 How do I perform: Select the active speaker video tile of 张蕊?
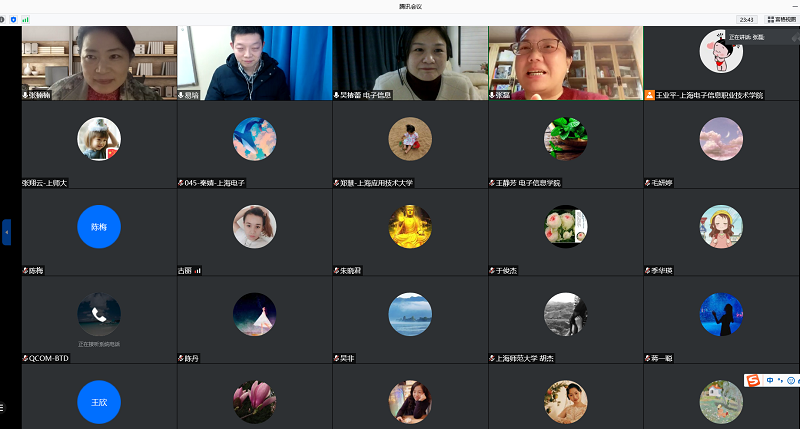[x=565, y=62]
